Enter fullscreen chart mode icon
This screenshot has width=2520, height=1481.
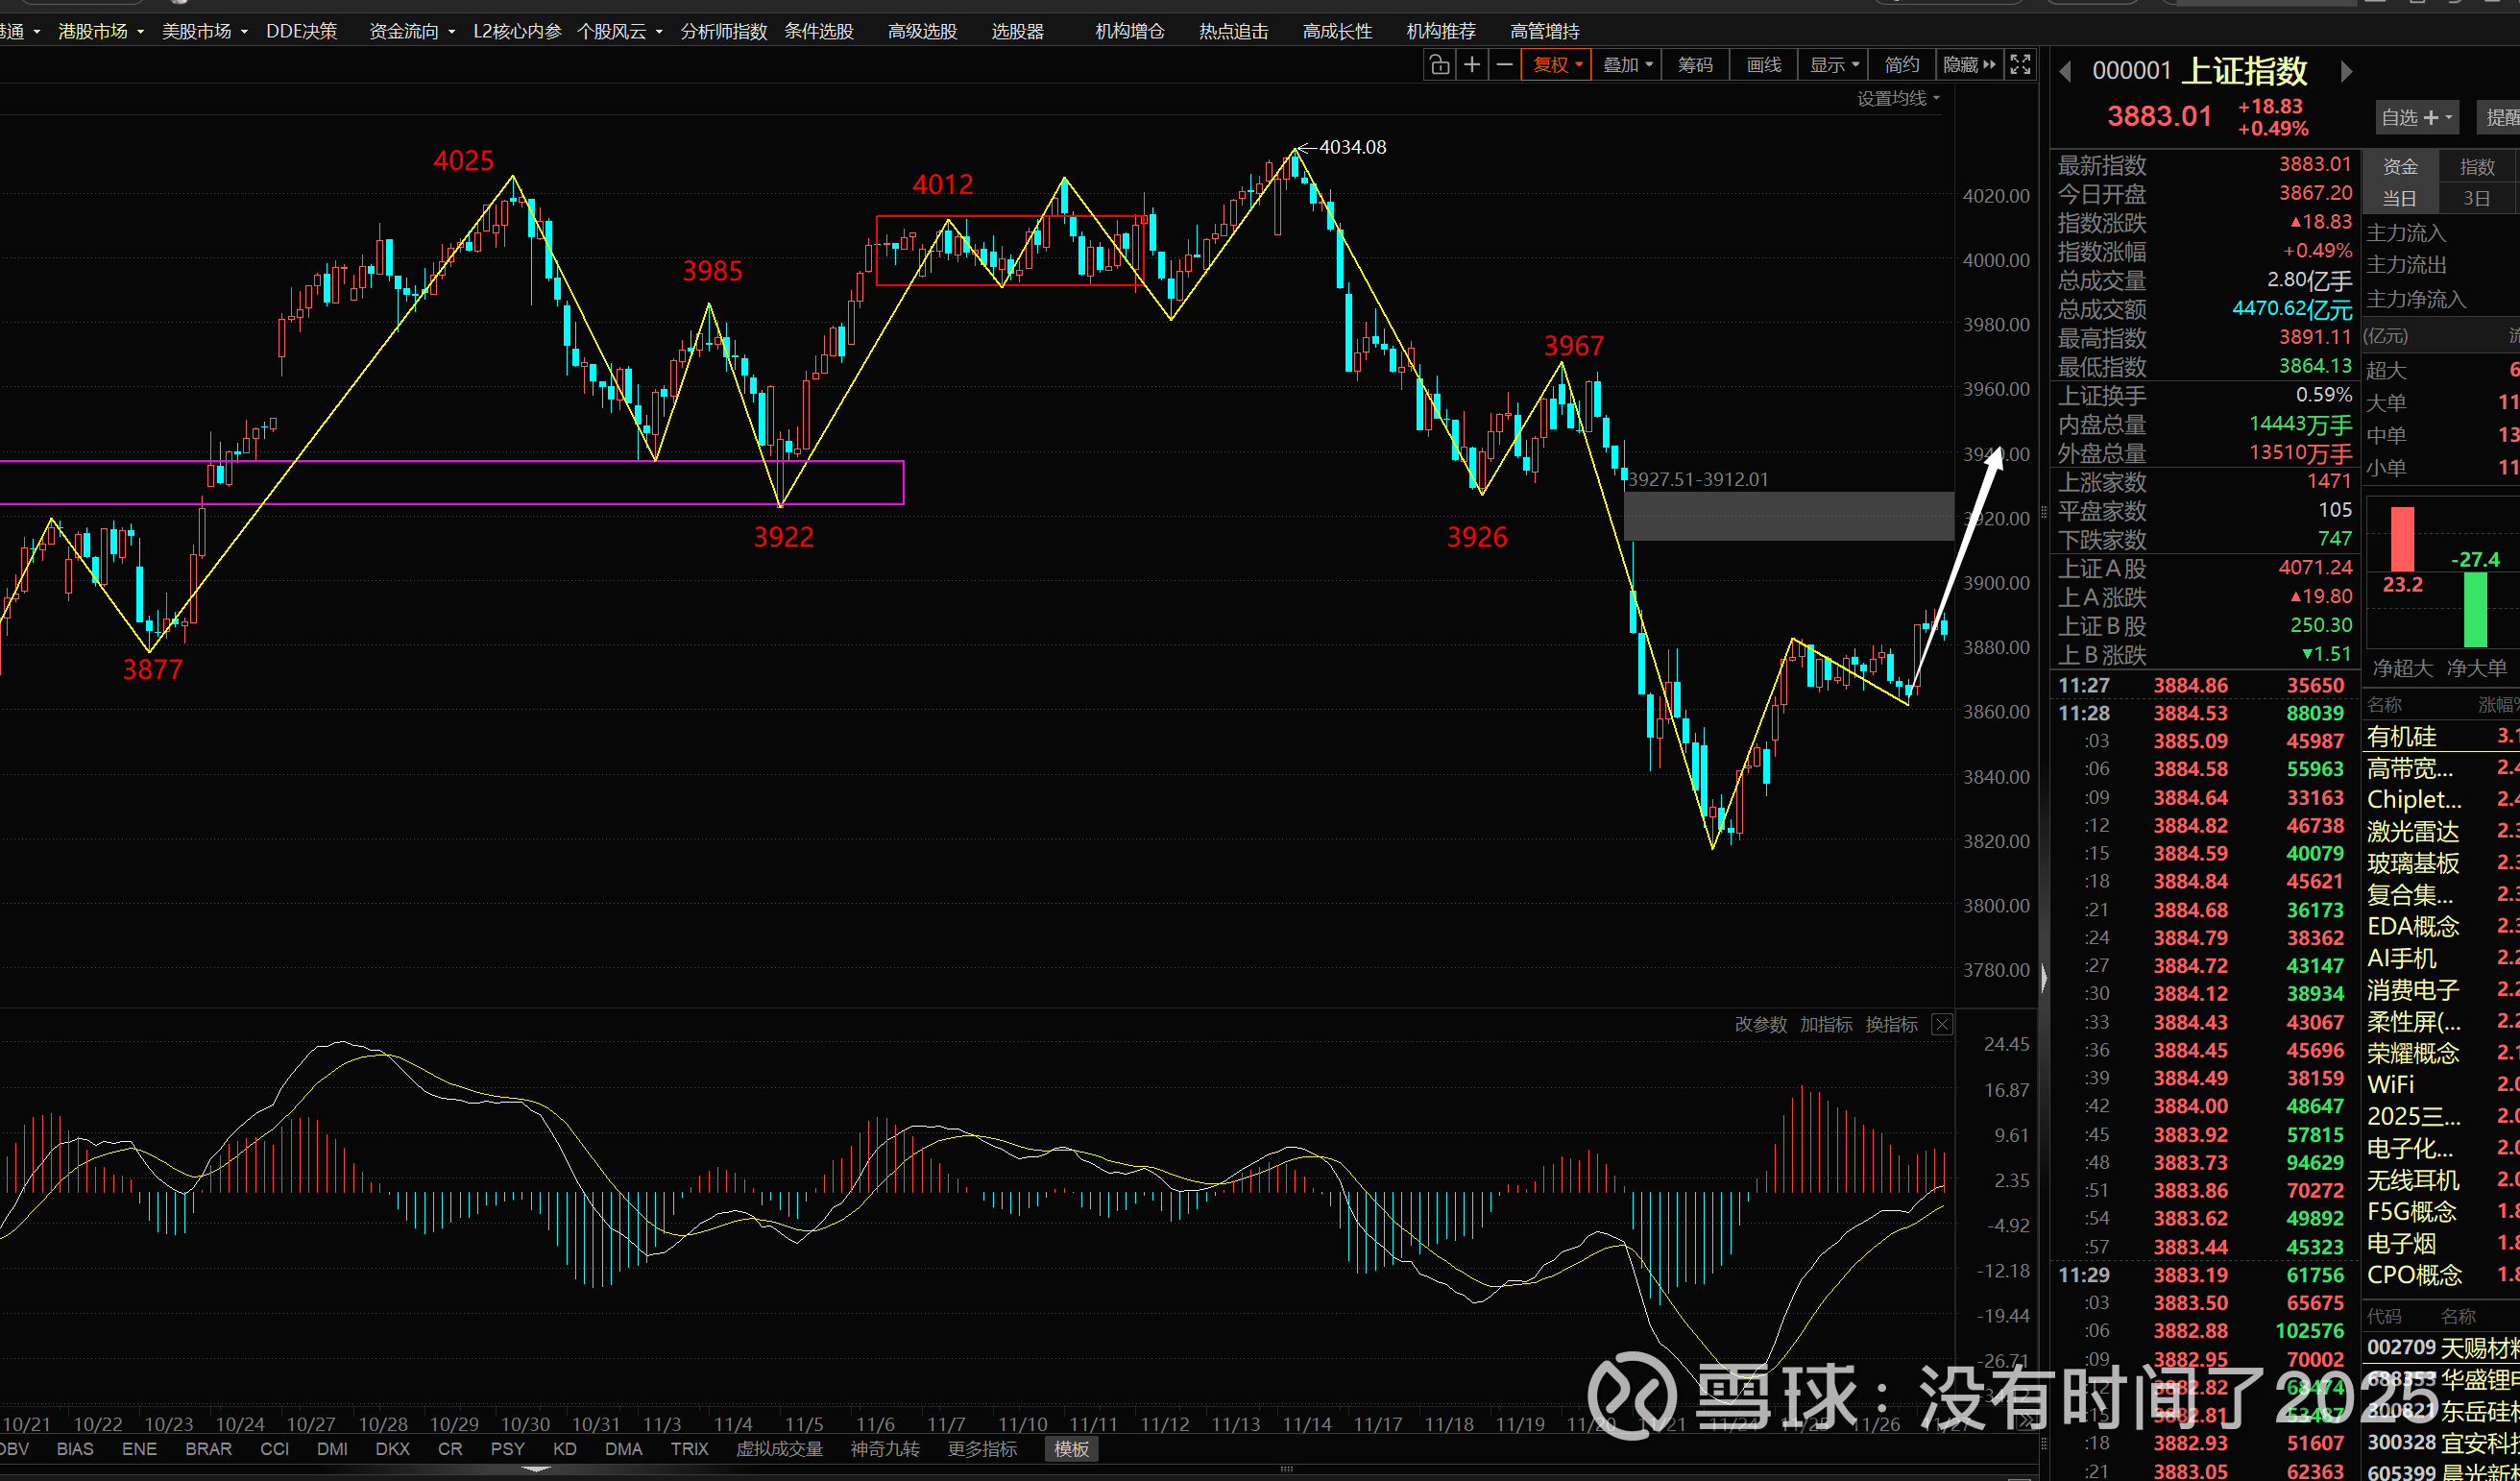(x=2020, y=65)
